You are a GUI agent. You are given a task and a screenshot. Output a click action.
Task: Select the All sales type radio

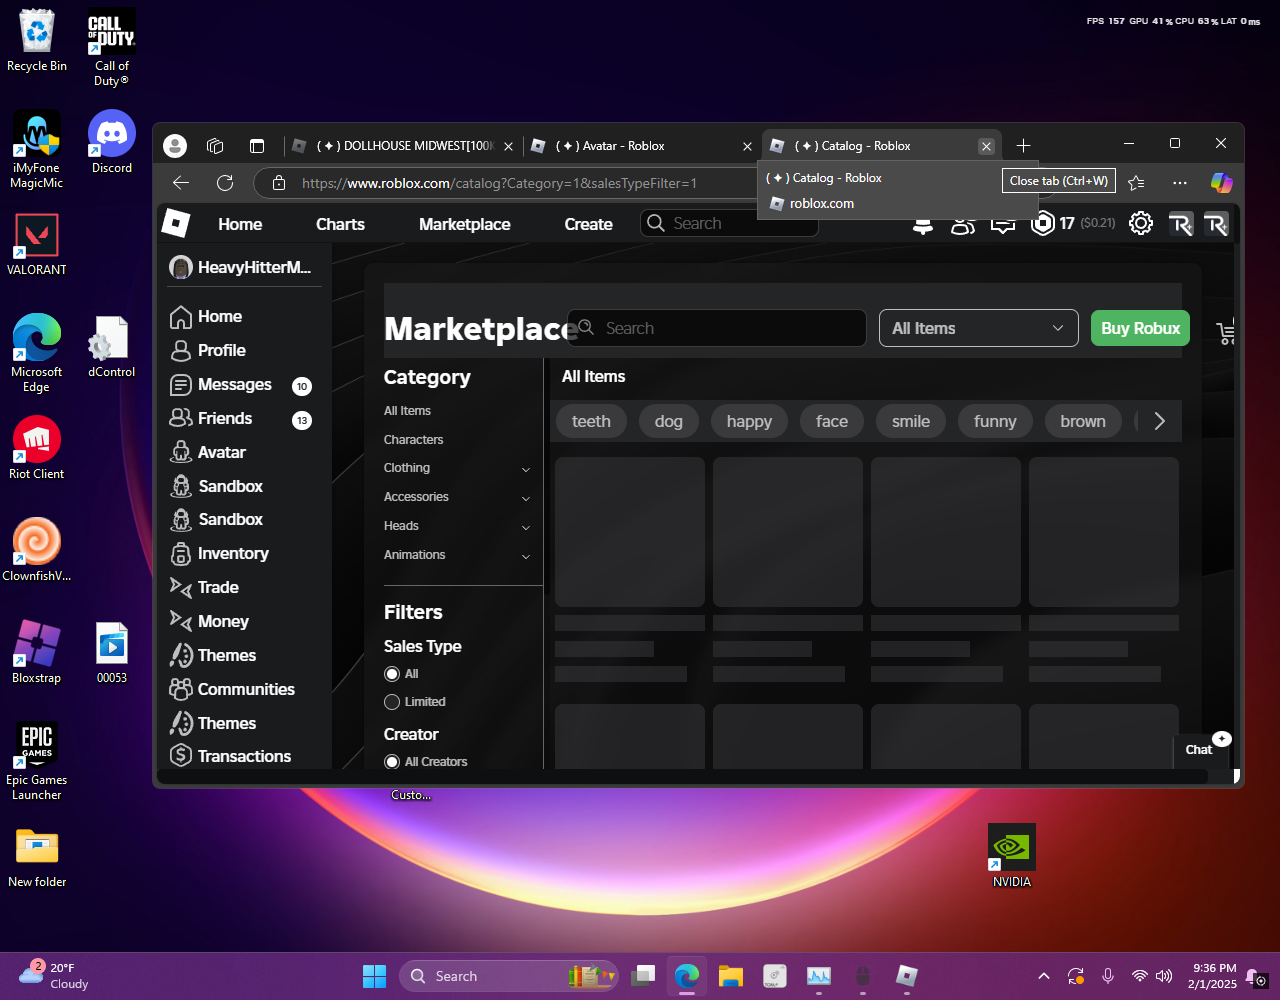click(392, 674)
